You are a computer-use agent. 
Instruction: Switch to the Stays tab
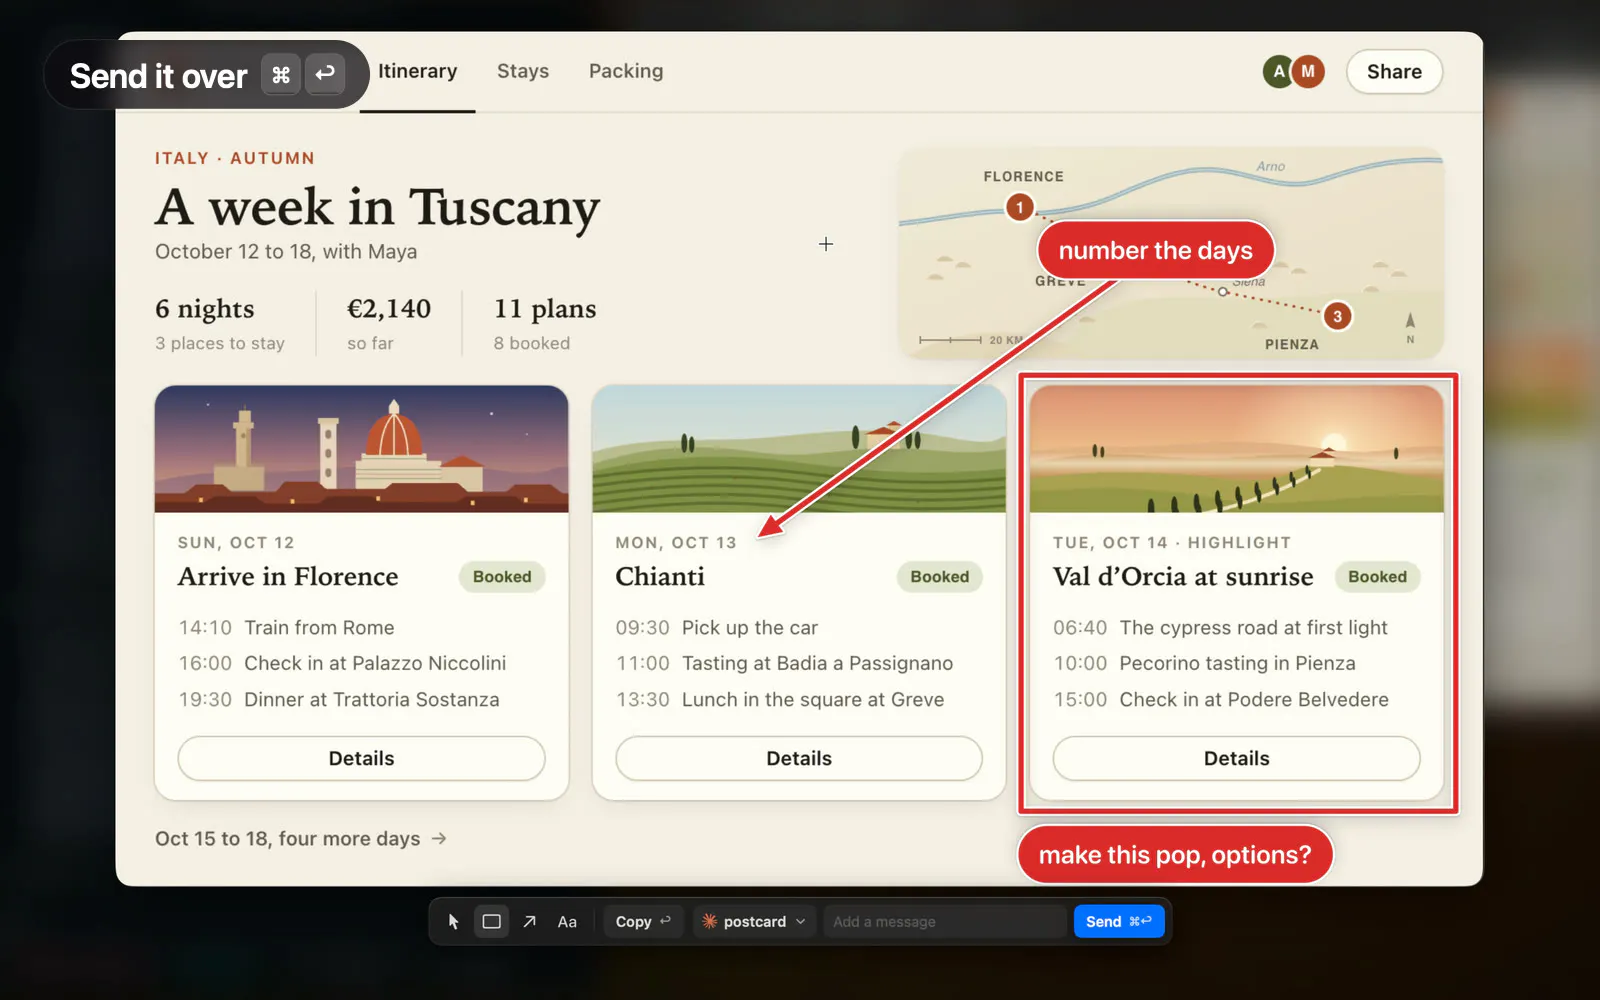pos(523,71)
